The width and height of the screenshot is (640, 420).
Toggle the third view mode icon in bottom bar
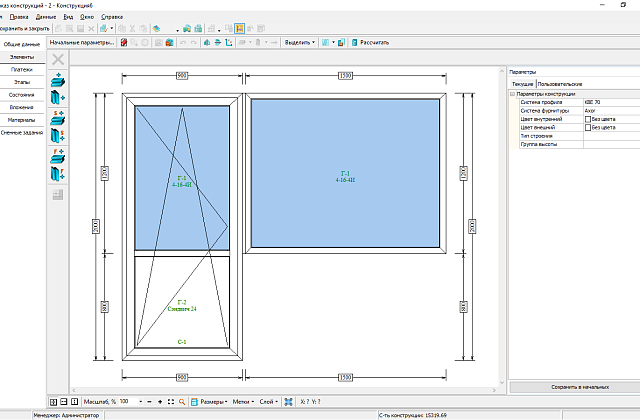pyautogui.click(x=74, y=402)
